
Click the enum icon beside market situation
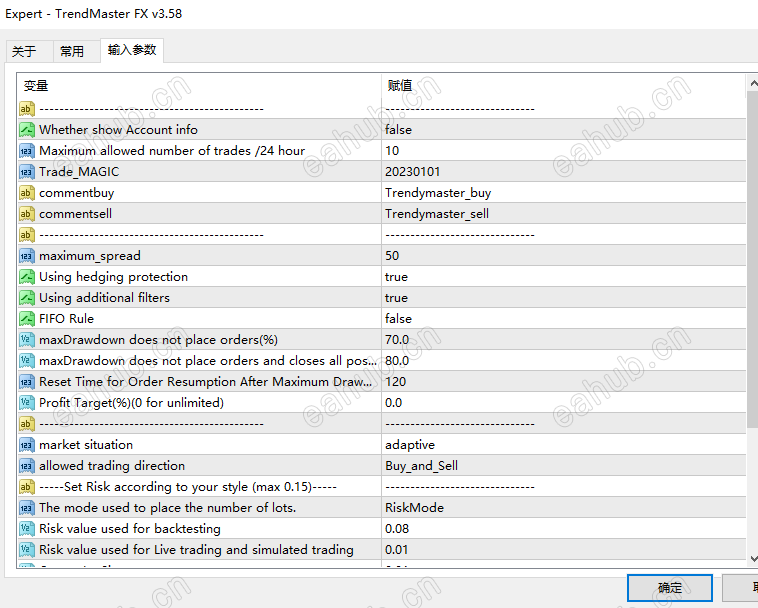27,445
